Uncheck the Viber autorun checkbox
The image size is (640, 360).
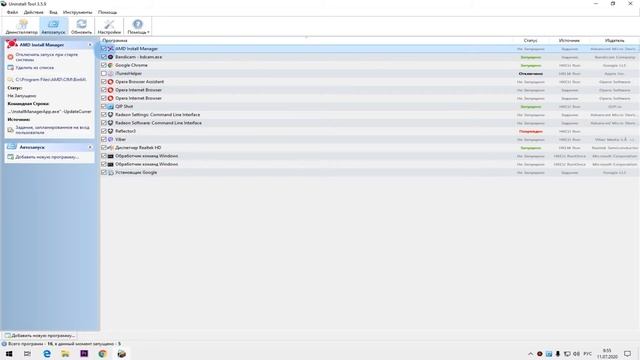coord(104,139)
